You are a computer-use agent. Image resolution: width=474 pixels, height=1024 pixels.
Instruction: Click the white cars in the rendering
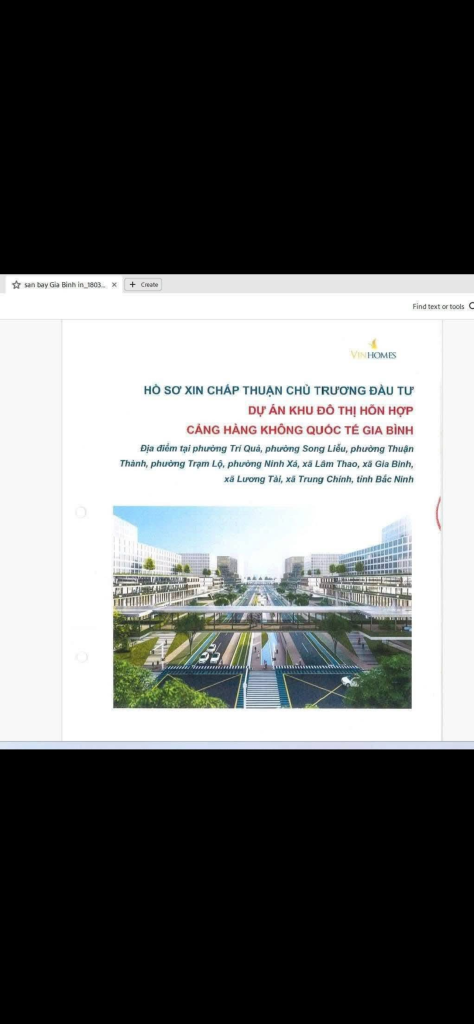[x=210, y=654]
